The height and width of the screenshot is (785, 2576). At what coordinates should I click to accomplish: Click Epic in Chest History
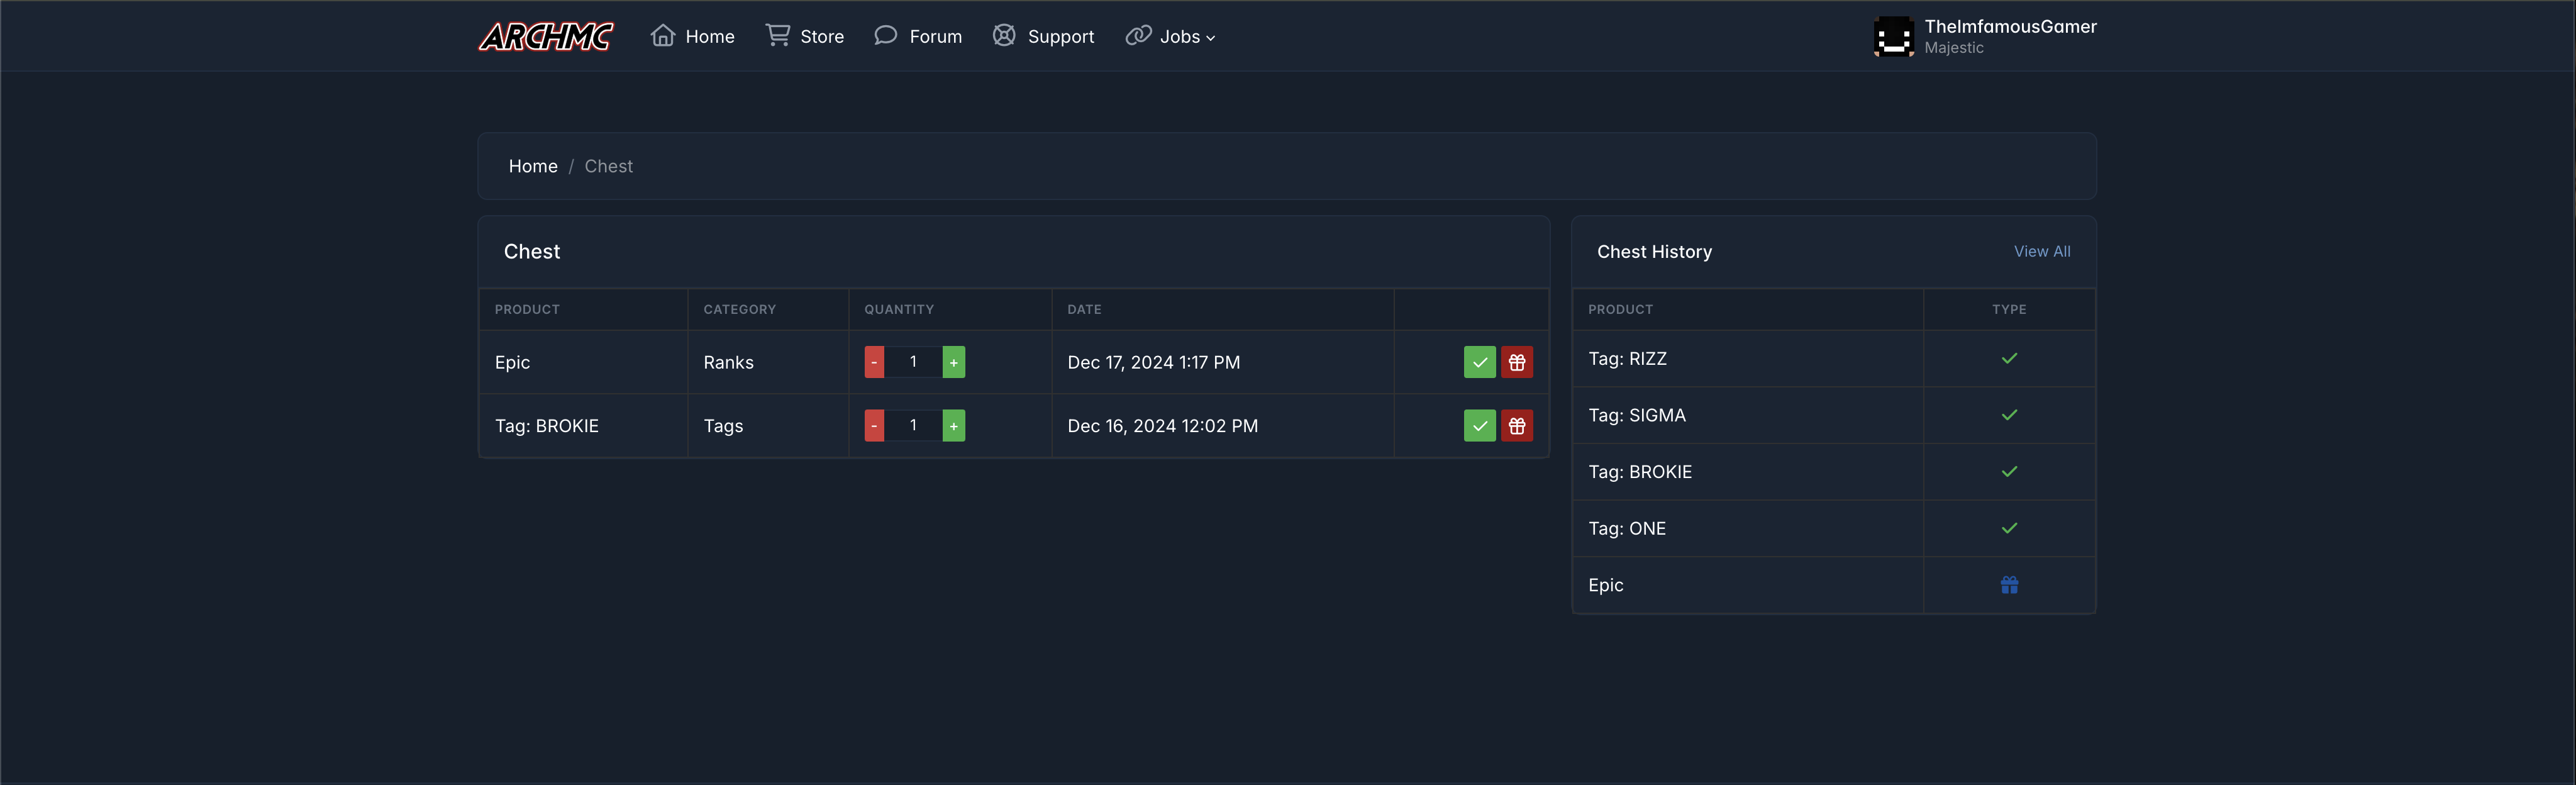point(1605,585)
